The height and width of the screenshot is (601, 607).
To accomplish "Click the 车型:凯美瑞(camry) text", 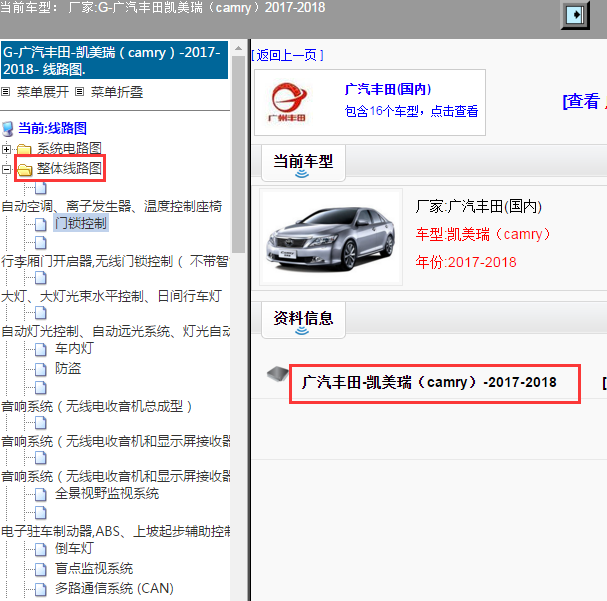I will click(483, 234).
